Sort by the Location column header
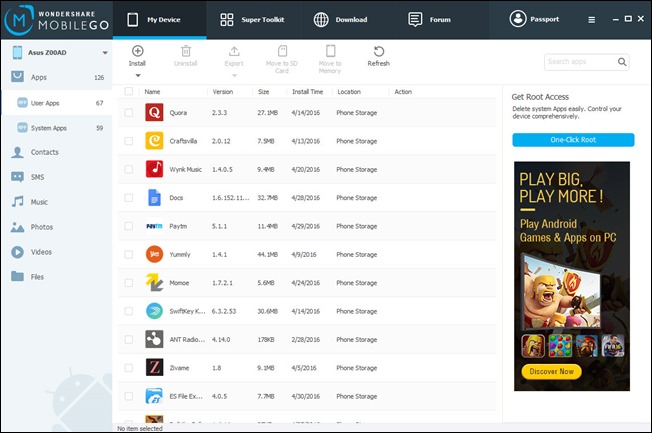This screenshot has height=433, width=652. tap(349, 92)
